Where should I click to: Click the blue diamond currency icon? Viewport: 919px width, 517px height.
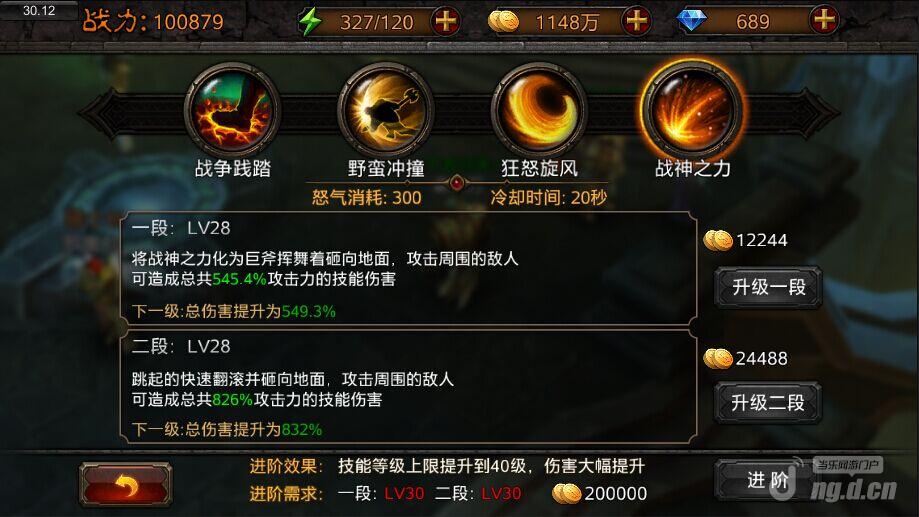[x=691, y=21]
